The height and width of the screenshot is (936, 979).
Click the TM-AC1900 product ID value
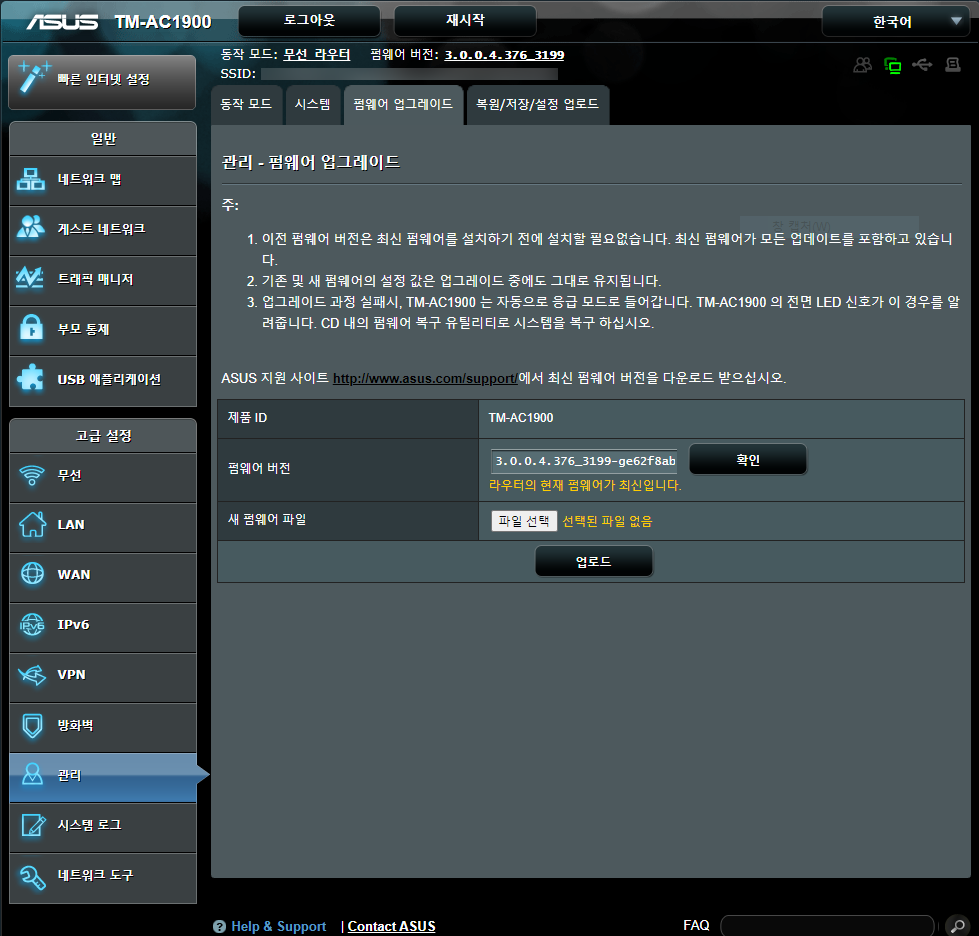pyautogui.click(x=521, y=418)
